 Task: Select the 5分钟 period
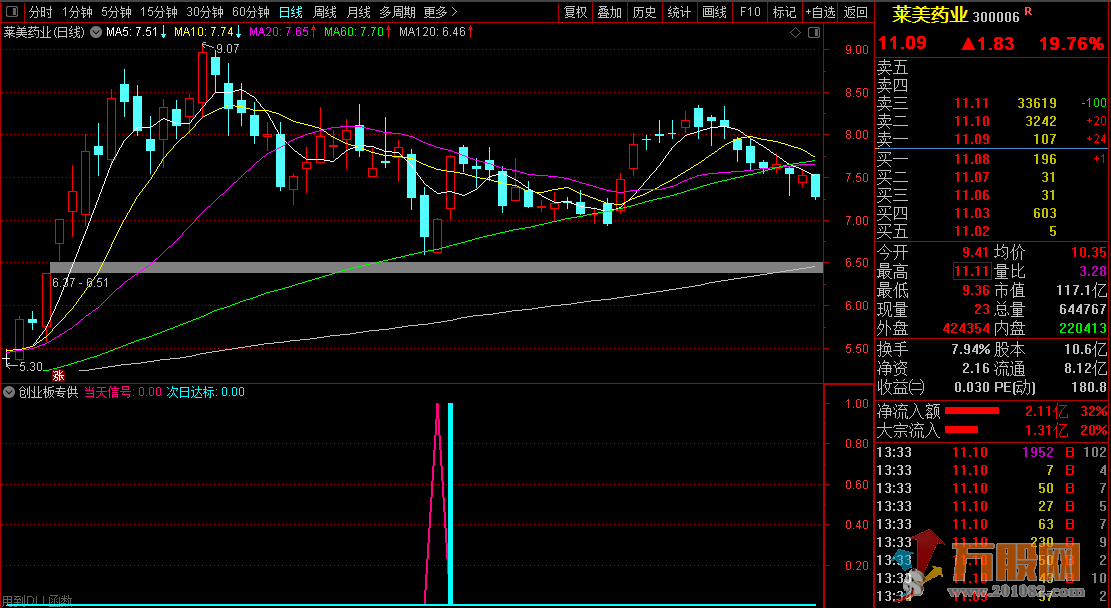click(116, 12)
